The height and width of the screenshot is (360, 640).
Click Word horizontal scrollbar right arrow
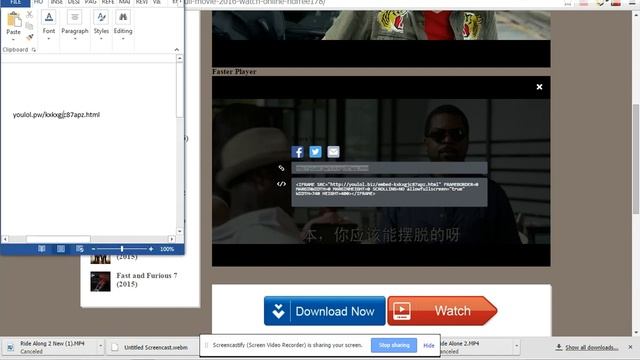click(x=172, y=239)
